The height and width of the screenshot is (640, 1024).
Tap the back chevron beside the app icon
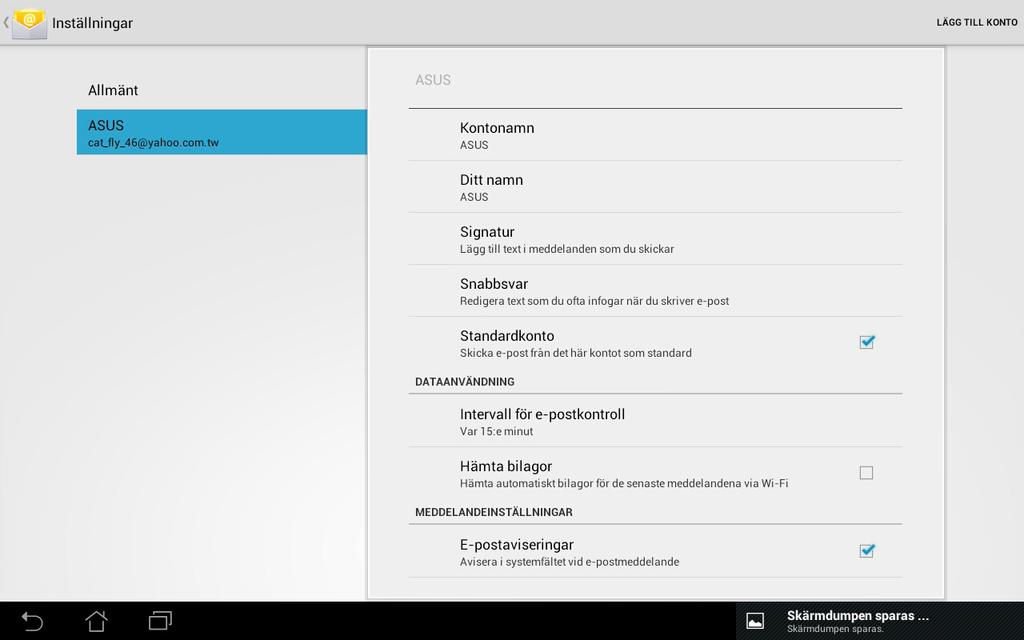point(6,23)
